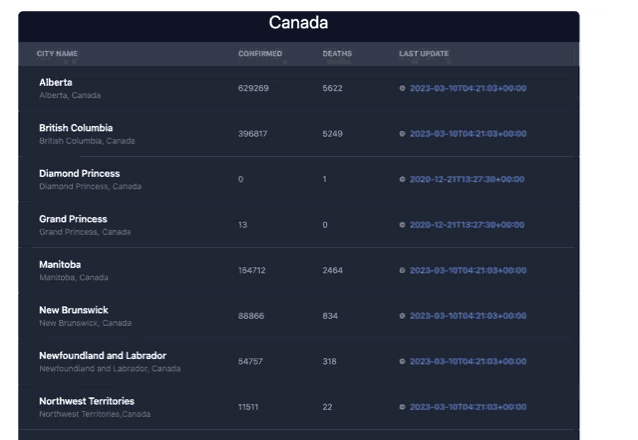Click the clock icon in the Diamond Princess row
This screenshot has height=440, width=638.
point(402,180)
